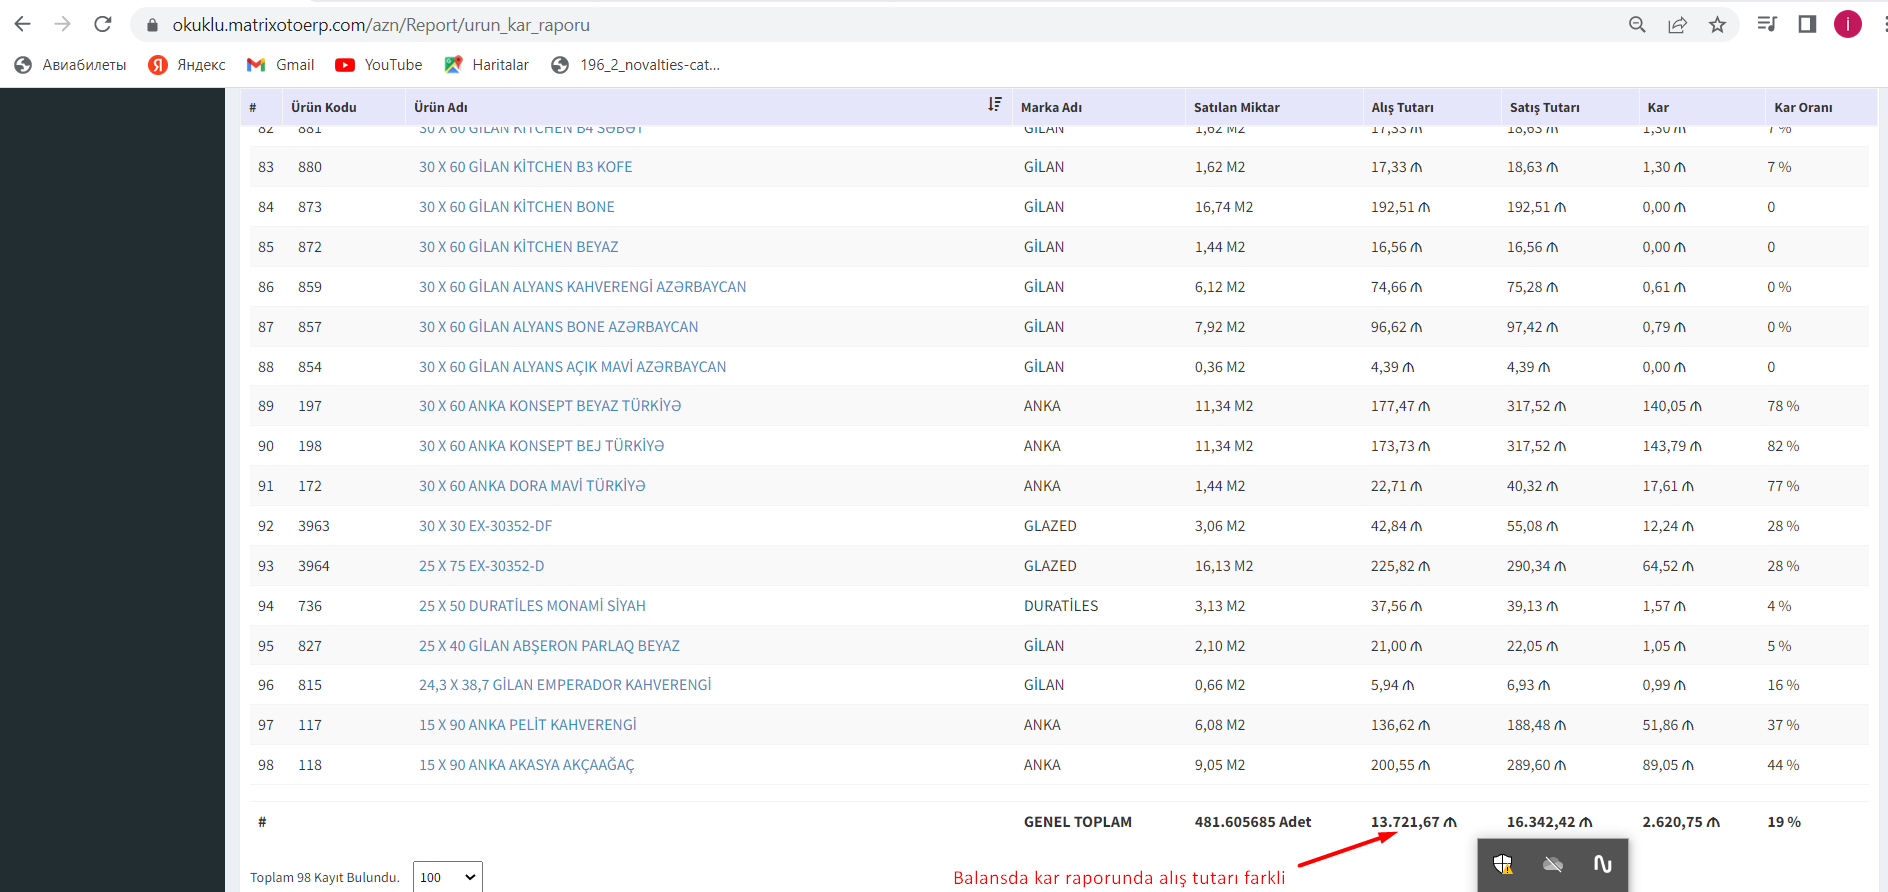Image resolution: width=1888 pixels, height=892 pixels.
Task: Click the browser reload page icon
Action: pos(102,24)
